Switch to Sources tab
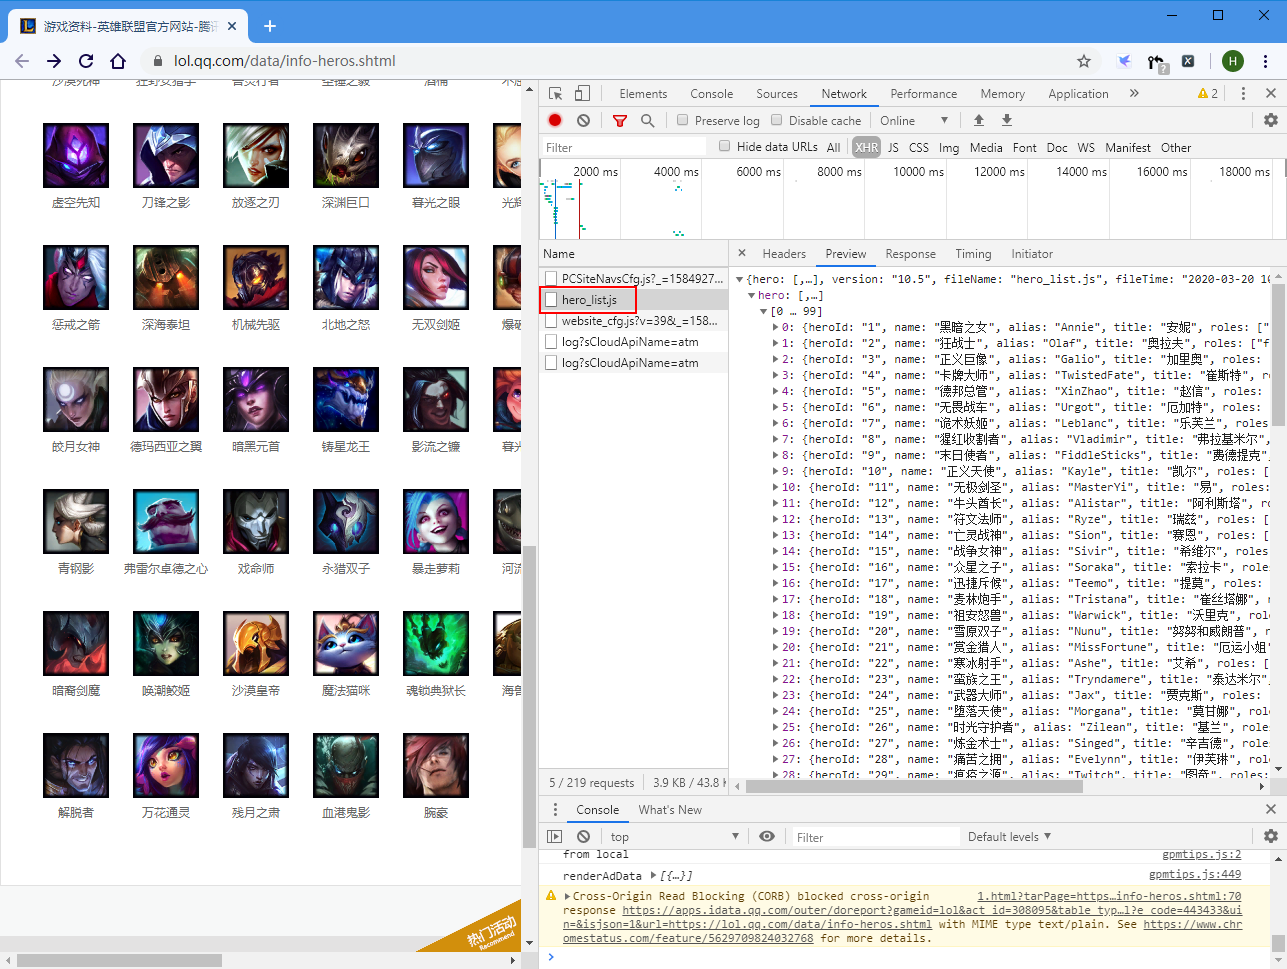The image size is (1287, 969). pyautogui.click(x=777, y=93)
